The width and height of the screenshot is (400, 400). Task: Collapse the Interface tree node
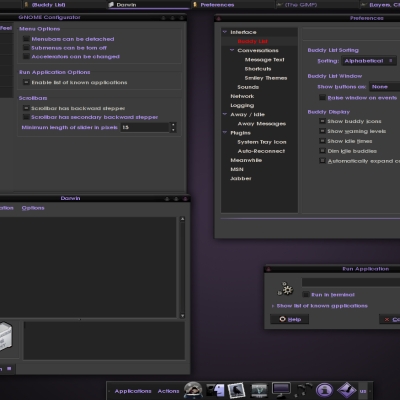tap(225, 32)
